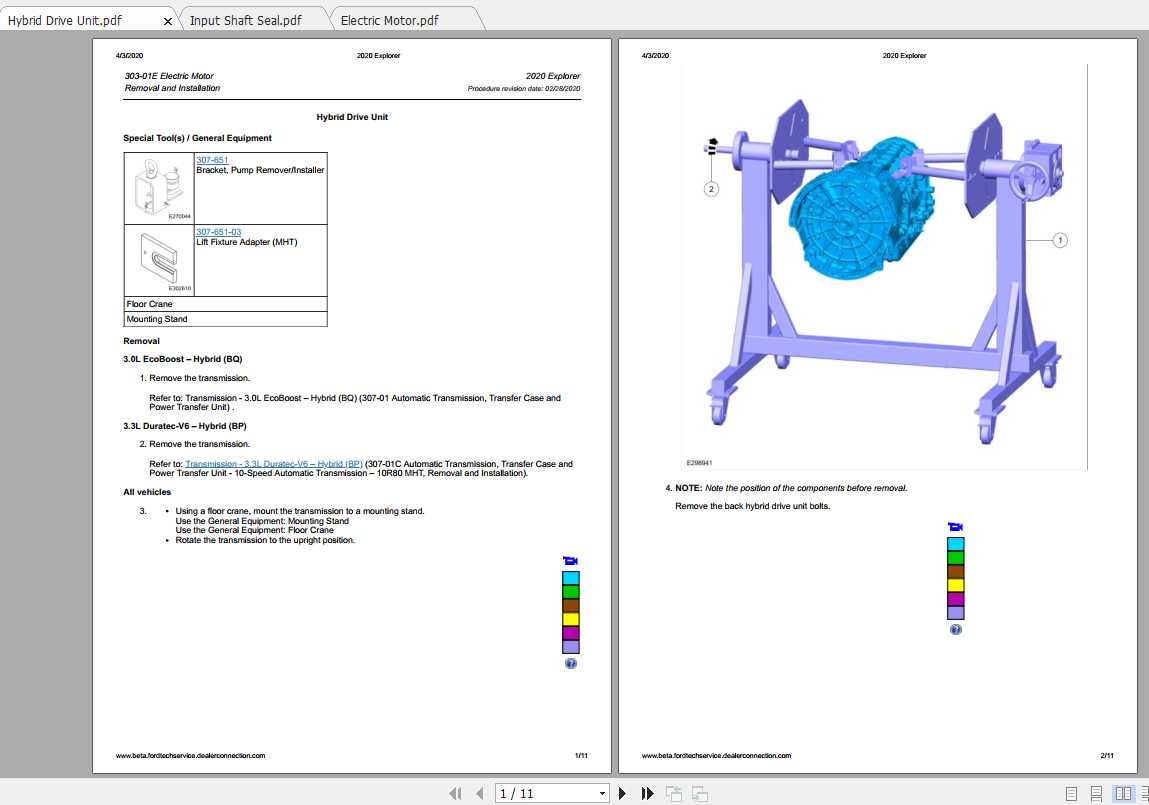Click the Lift Fixture Adapter tool image
Viewport: 1149px width, 805px height.
[159, 260]
